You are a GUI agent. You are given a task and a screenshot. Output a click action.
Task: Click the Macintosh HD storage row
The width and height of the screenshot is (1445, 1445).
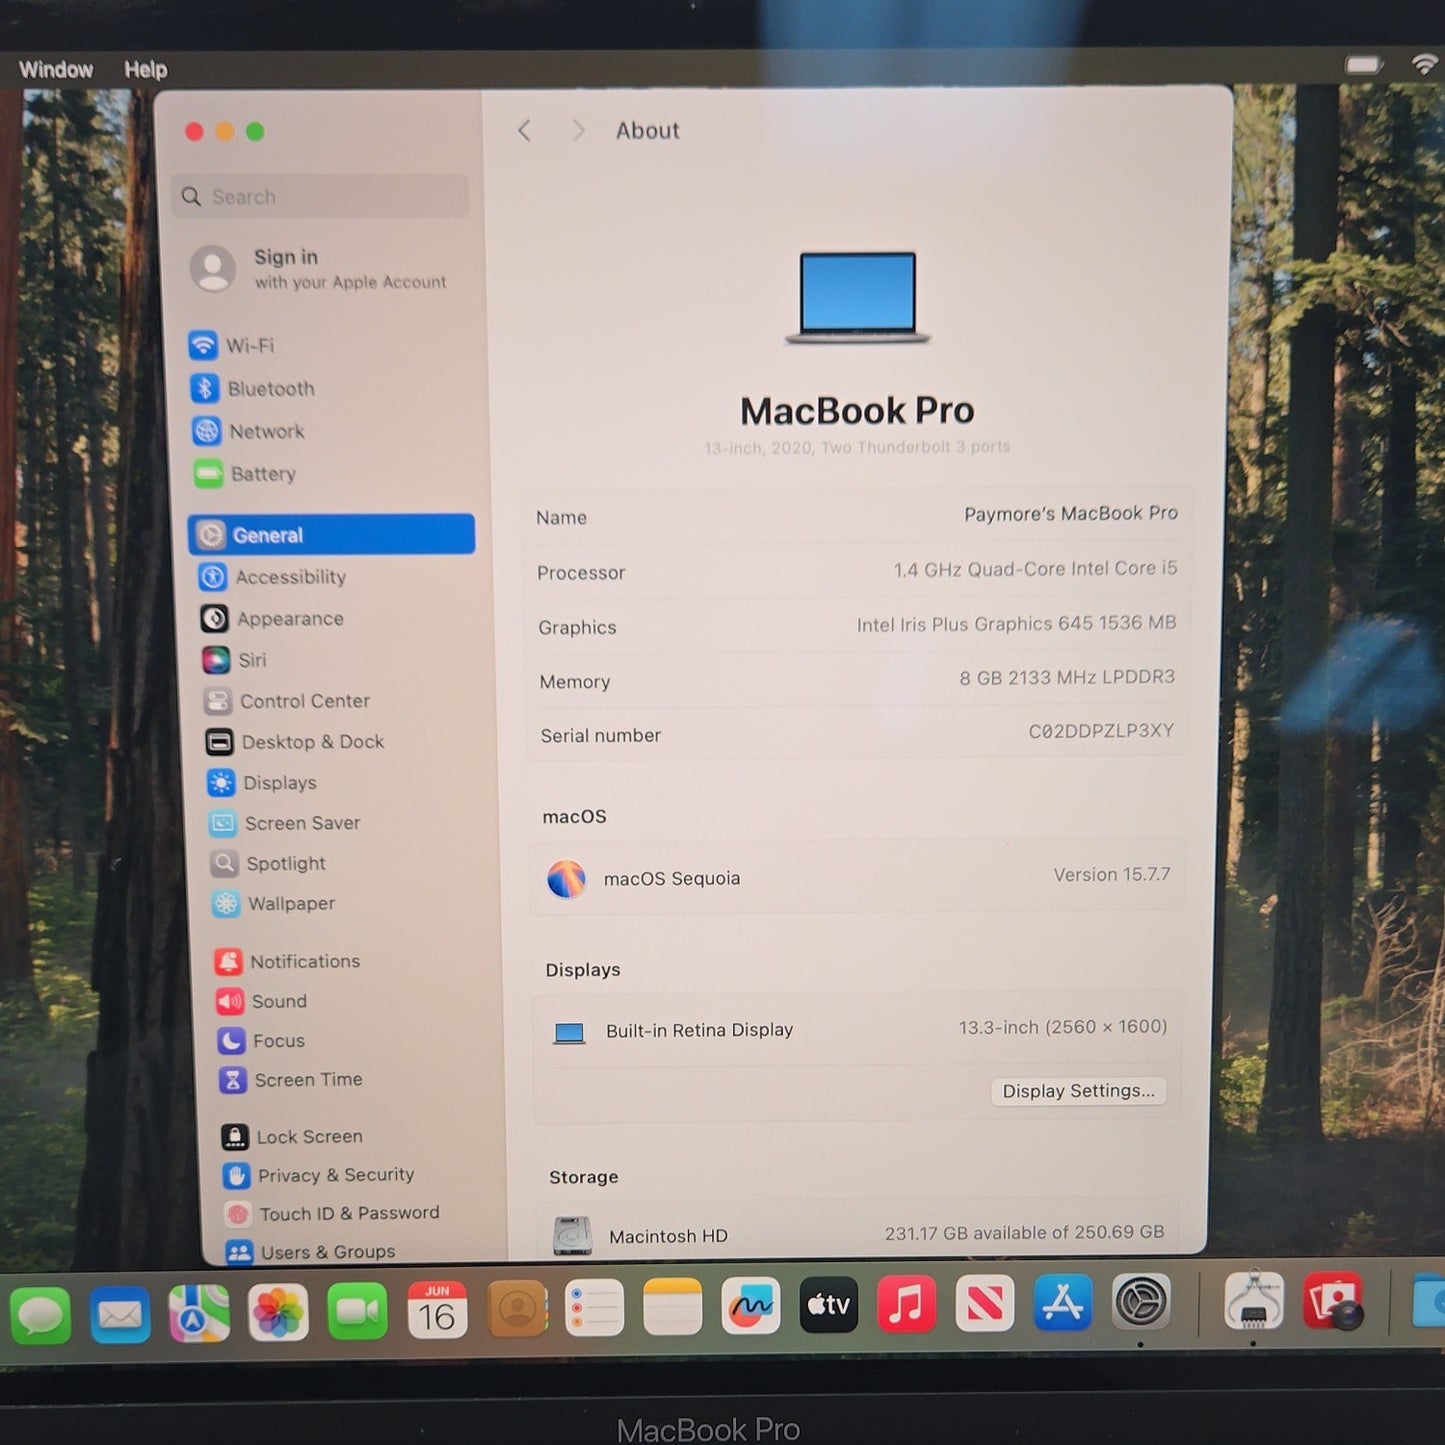click(859, 1233)
